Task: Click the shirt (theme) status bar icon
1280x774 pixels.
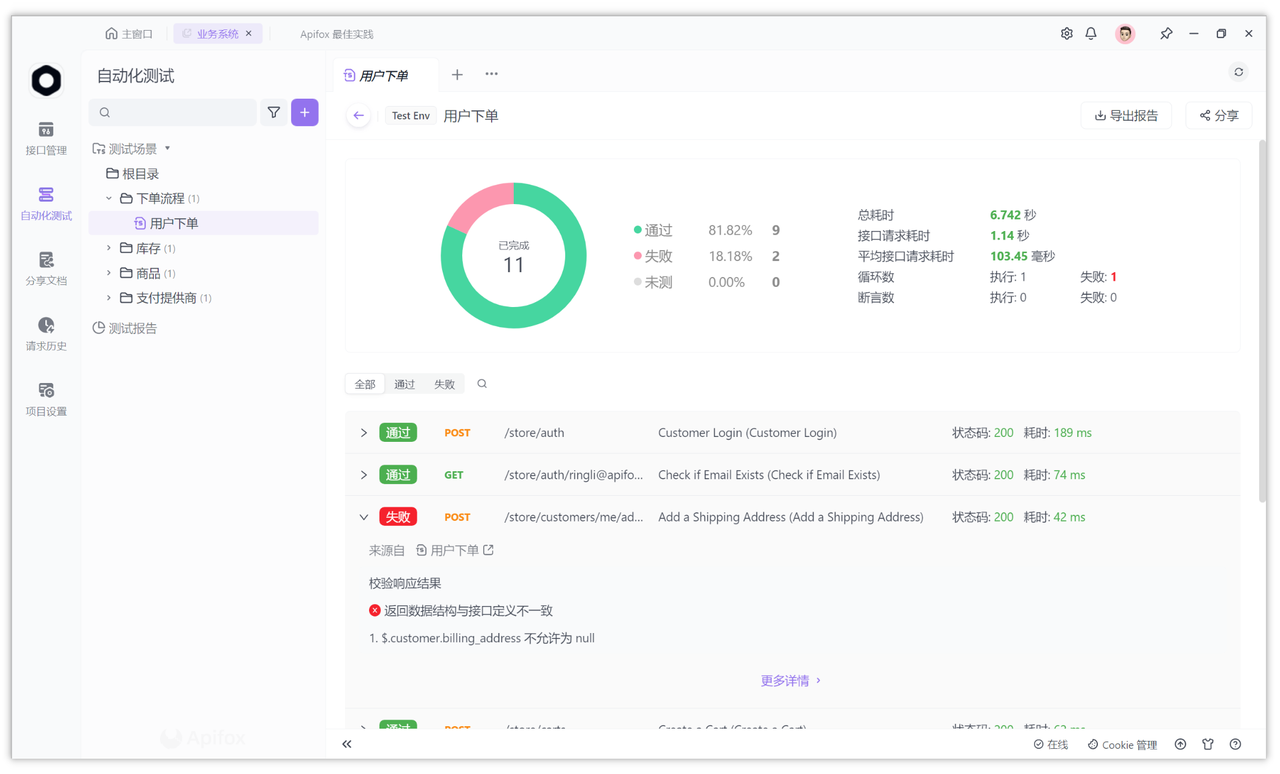Action: pyautogui.click(x=1208, y=744)
